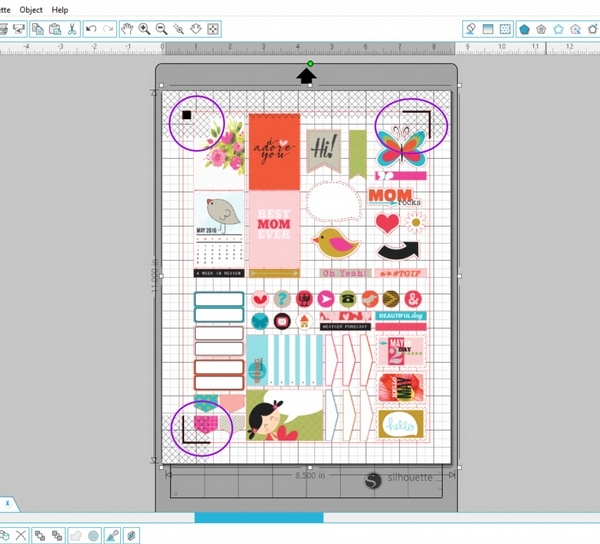Select the Pan hand tool

tap(127, 29)
